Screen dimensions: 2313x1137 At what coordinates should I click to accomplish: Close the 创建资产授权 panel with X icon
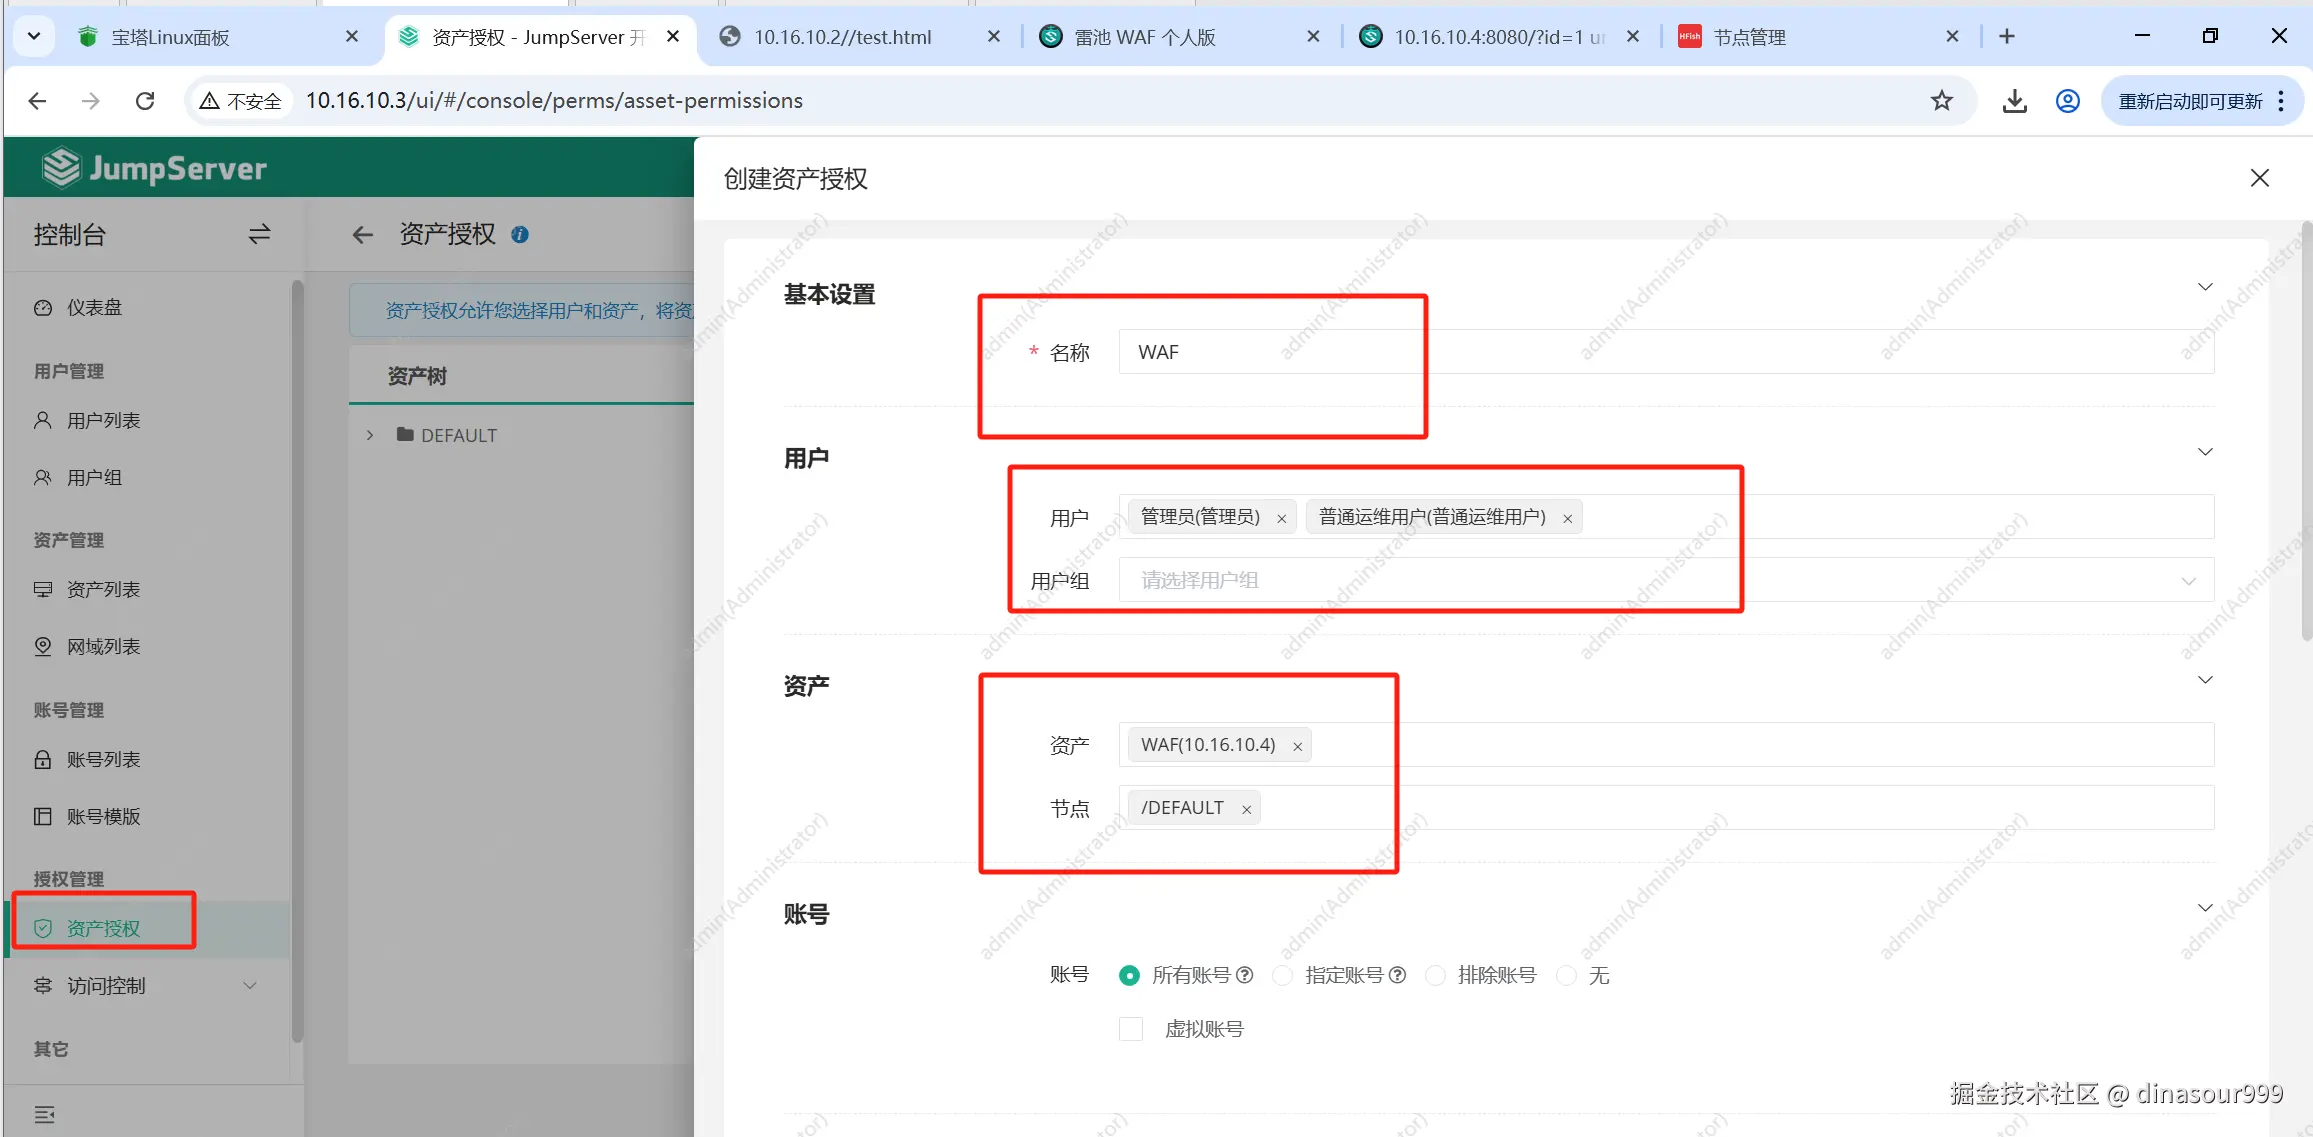2259,178
